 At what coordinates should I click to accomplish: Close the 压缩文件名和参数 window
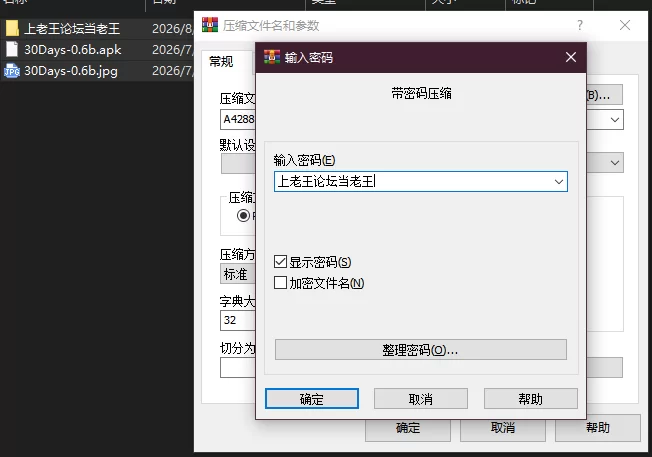(625, 25)
